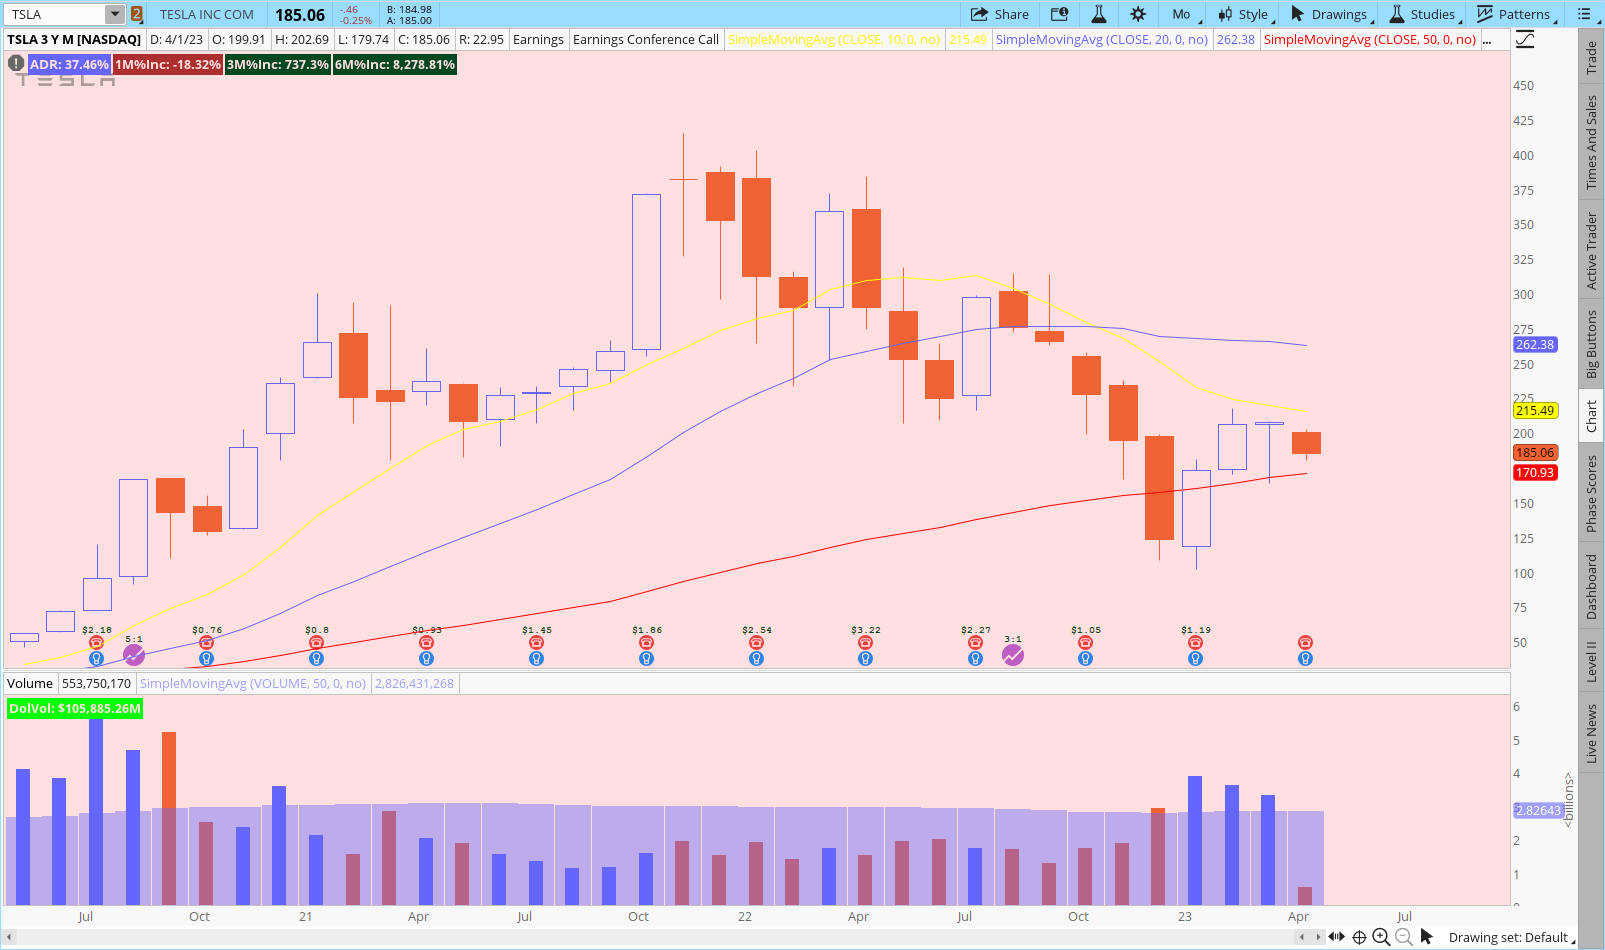Screen dimensions: 1605x950
Task: Expand the symbol history dropdown arrow
Action: click(x=115, y=14)
